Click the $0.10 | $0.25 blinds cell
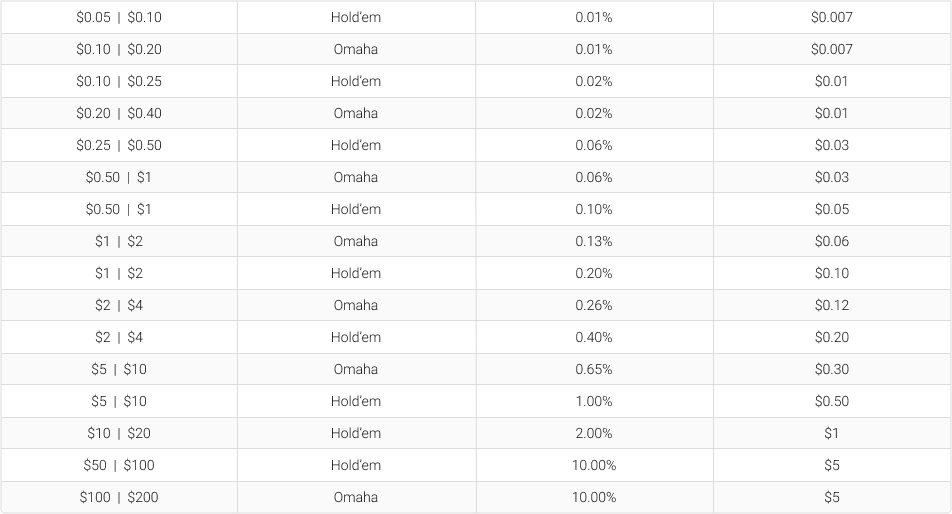 click(x=119, y=81)
